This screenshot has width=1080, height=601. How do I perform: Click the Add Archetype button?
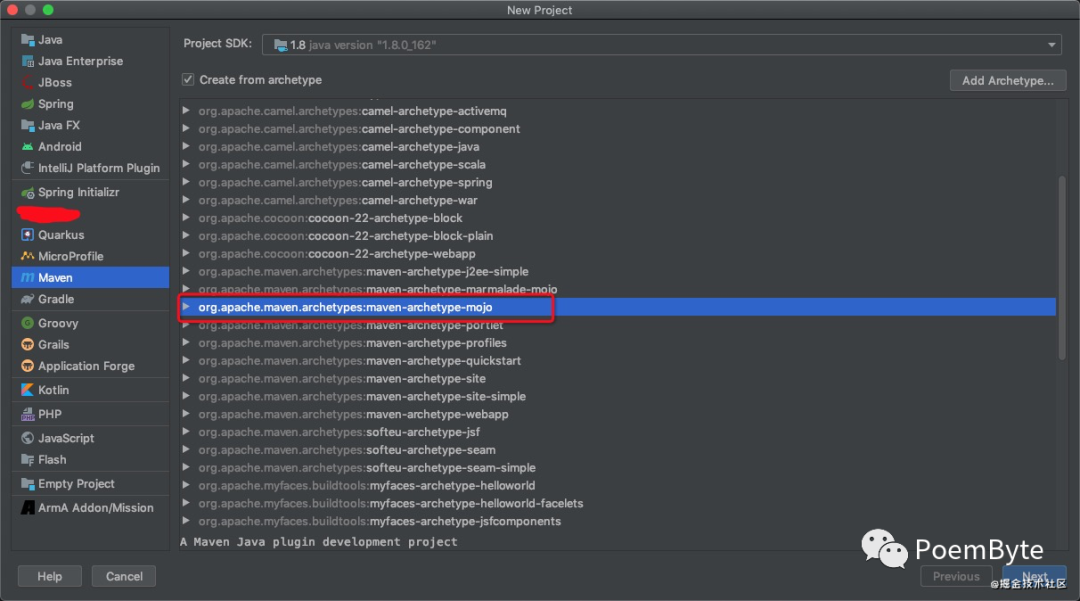pos(1008,81)
